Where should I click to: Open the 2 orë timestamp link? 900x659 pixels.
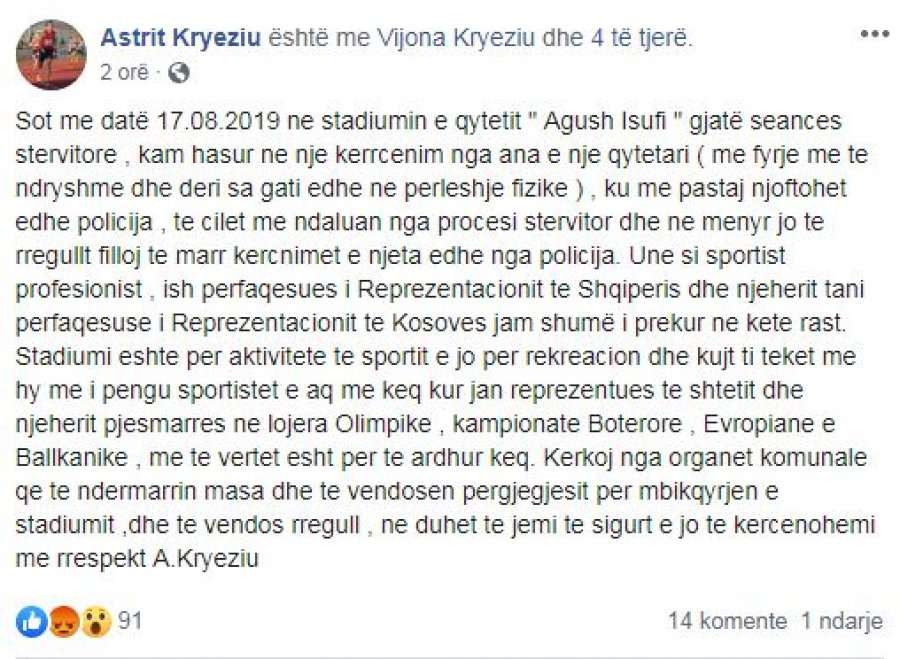coord(124,72)
